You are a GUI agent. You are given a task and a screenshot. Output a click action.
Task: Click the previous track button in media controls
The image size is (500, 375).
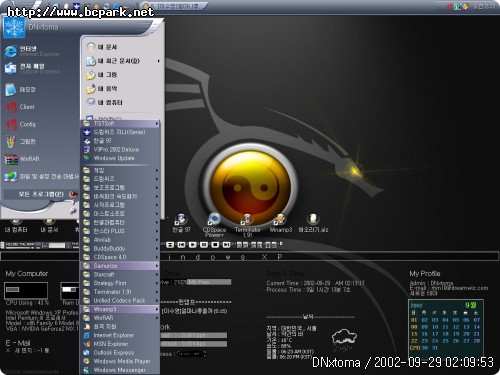[181, 245]
